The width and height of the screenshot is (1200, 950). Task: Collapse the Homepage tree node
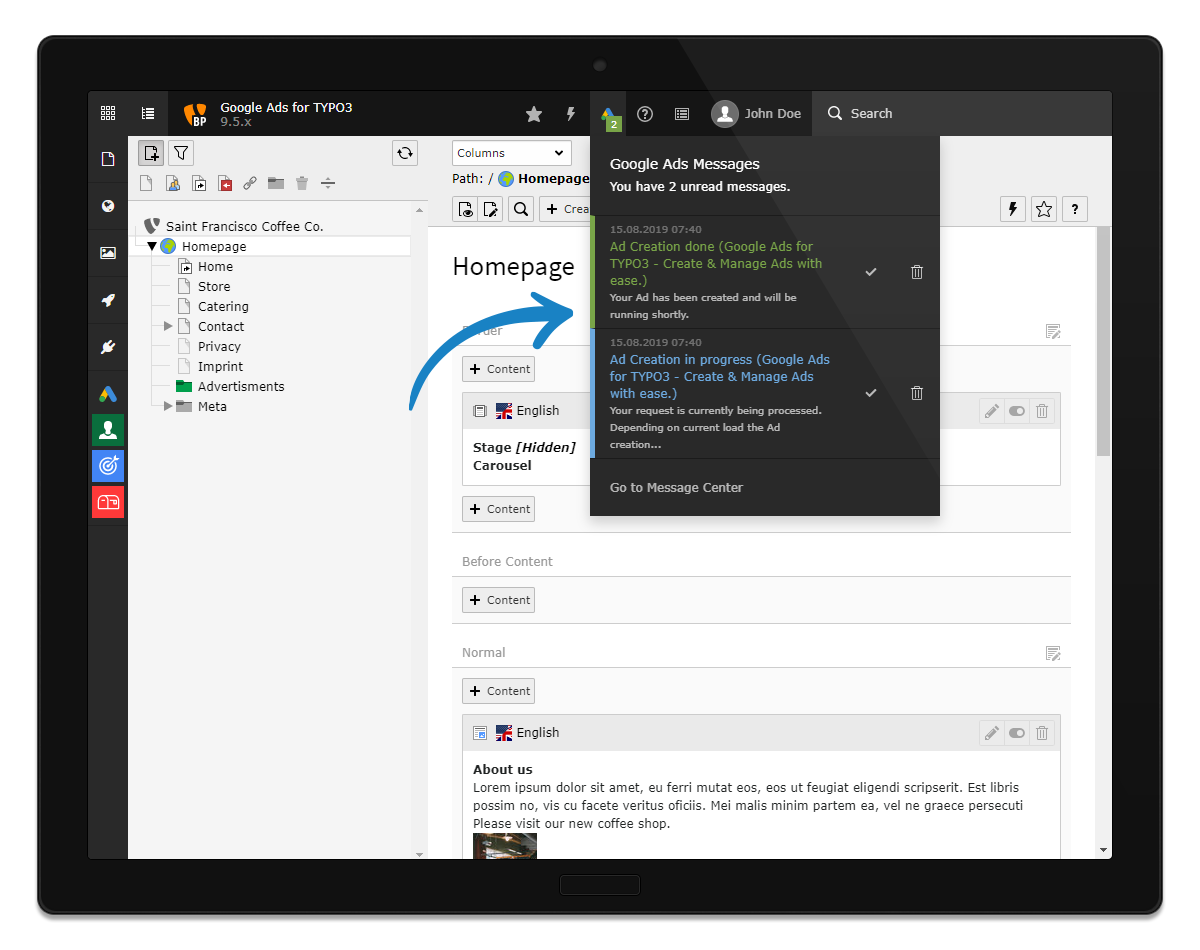click(152, 246)
